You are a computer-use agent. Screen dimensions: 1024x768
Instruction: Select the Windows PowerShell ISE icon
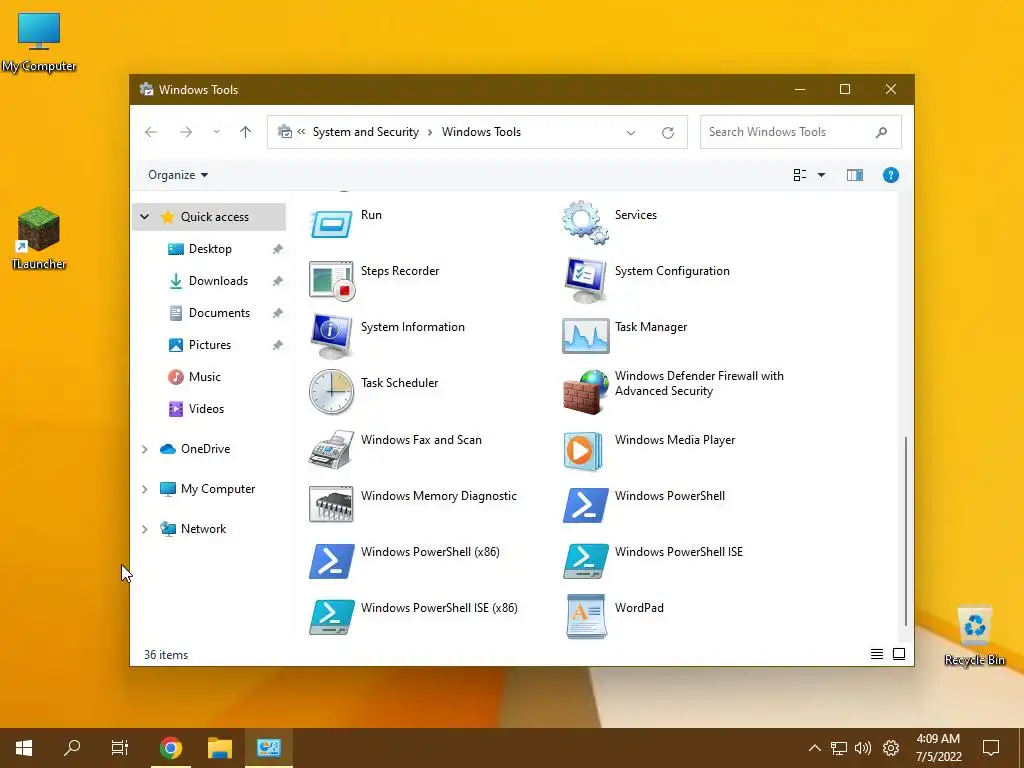pyautogui.click(x=585, y=561)
